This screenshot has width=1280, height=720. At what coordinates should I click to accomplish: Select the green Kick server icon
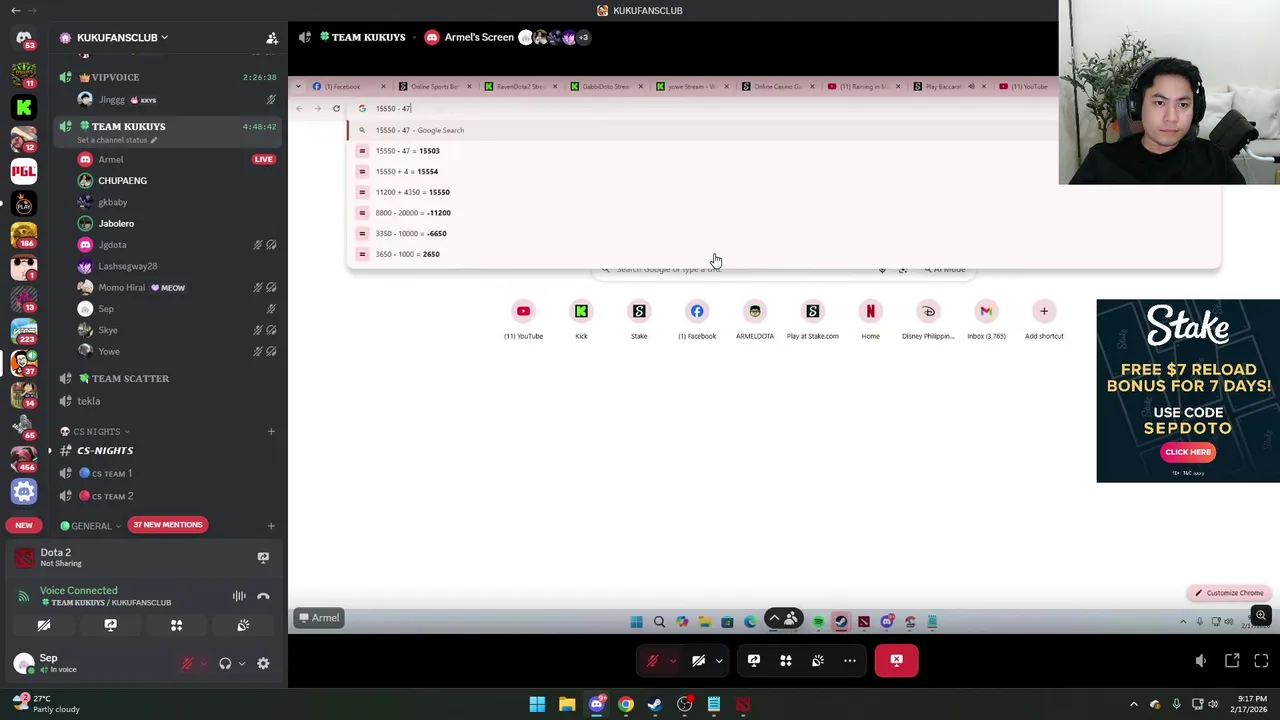point(24,106)
